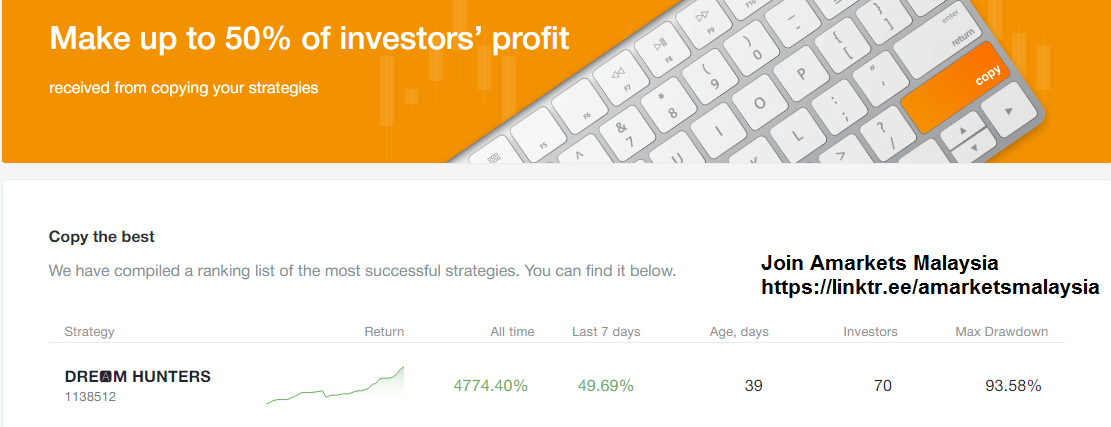This screenshot has width=1111, height=427.
Task: Click the investors count 70
Action: [x=882, y=386]
